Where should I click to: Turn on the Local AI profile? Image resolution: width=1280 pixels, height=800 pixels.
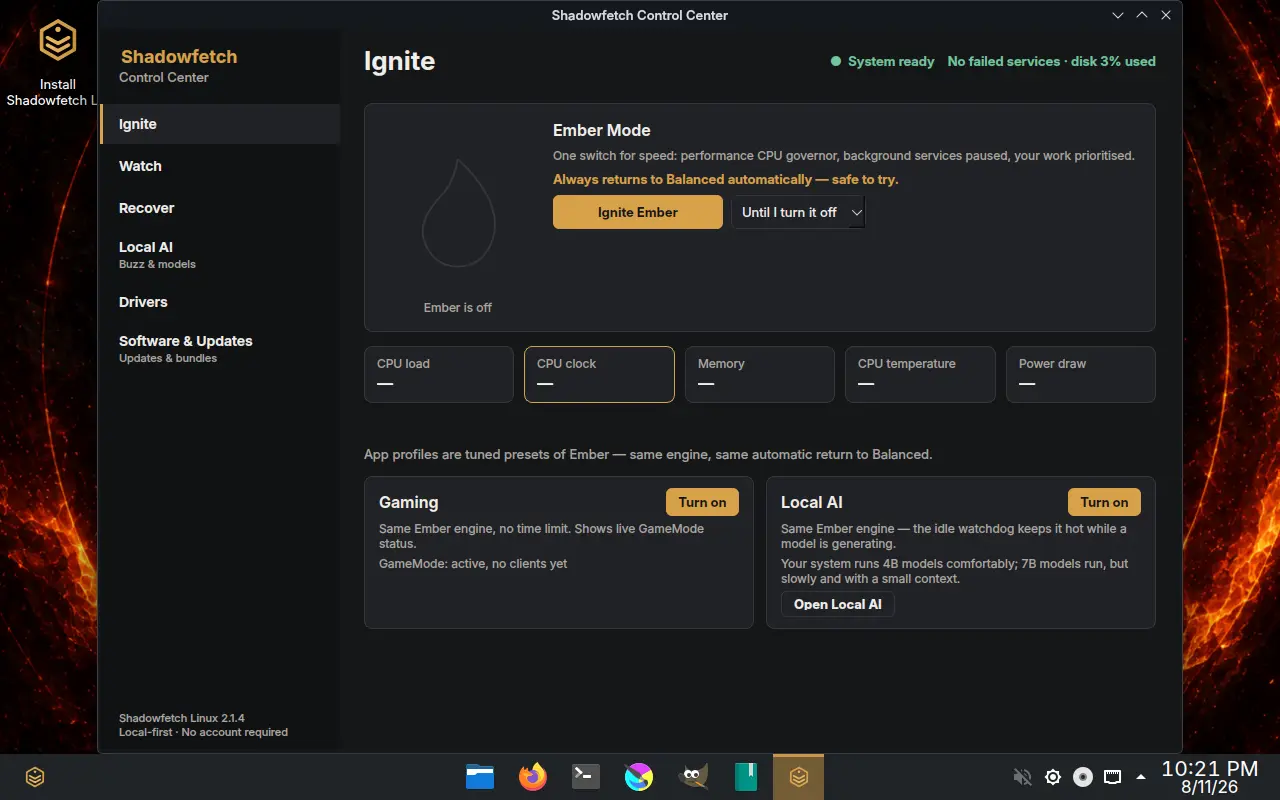(1104, 502)
